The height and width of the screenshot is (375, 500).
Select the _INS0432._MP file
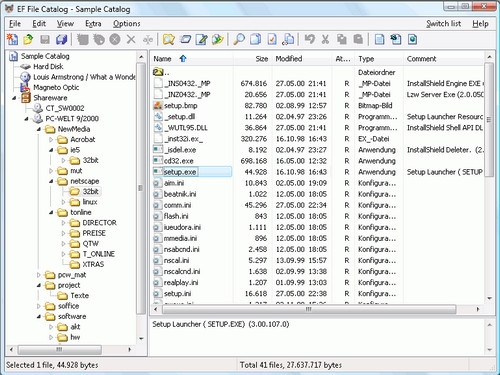(187, 84)
